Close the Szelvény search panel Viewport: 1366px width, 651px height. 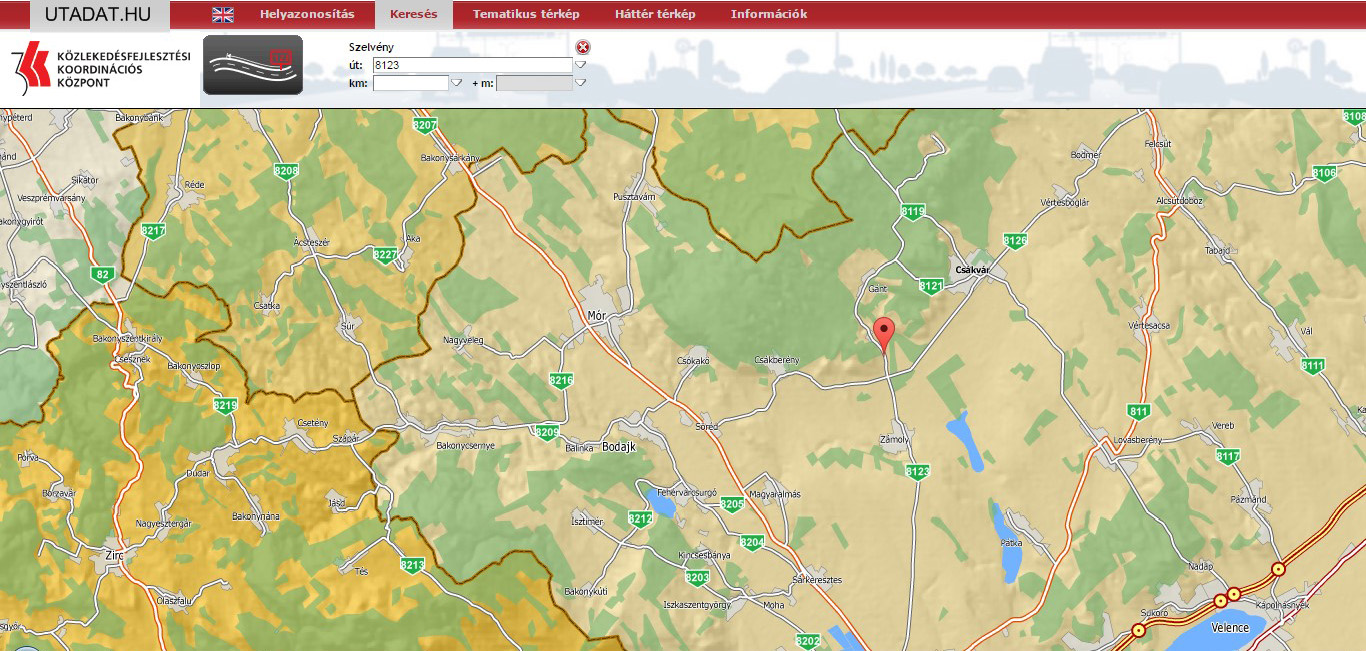coord(583,47)
